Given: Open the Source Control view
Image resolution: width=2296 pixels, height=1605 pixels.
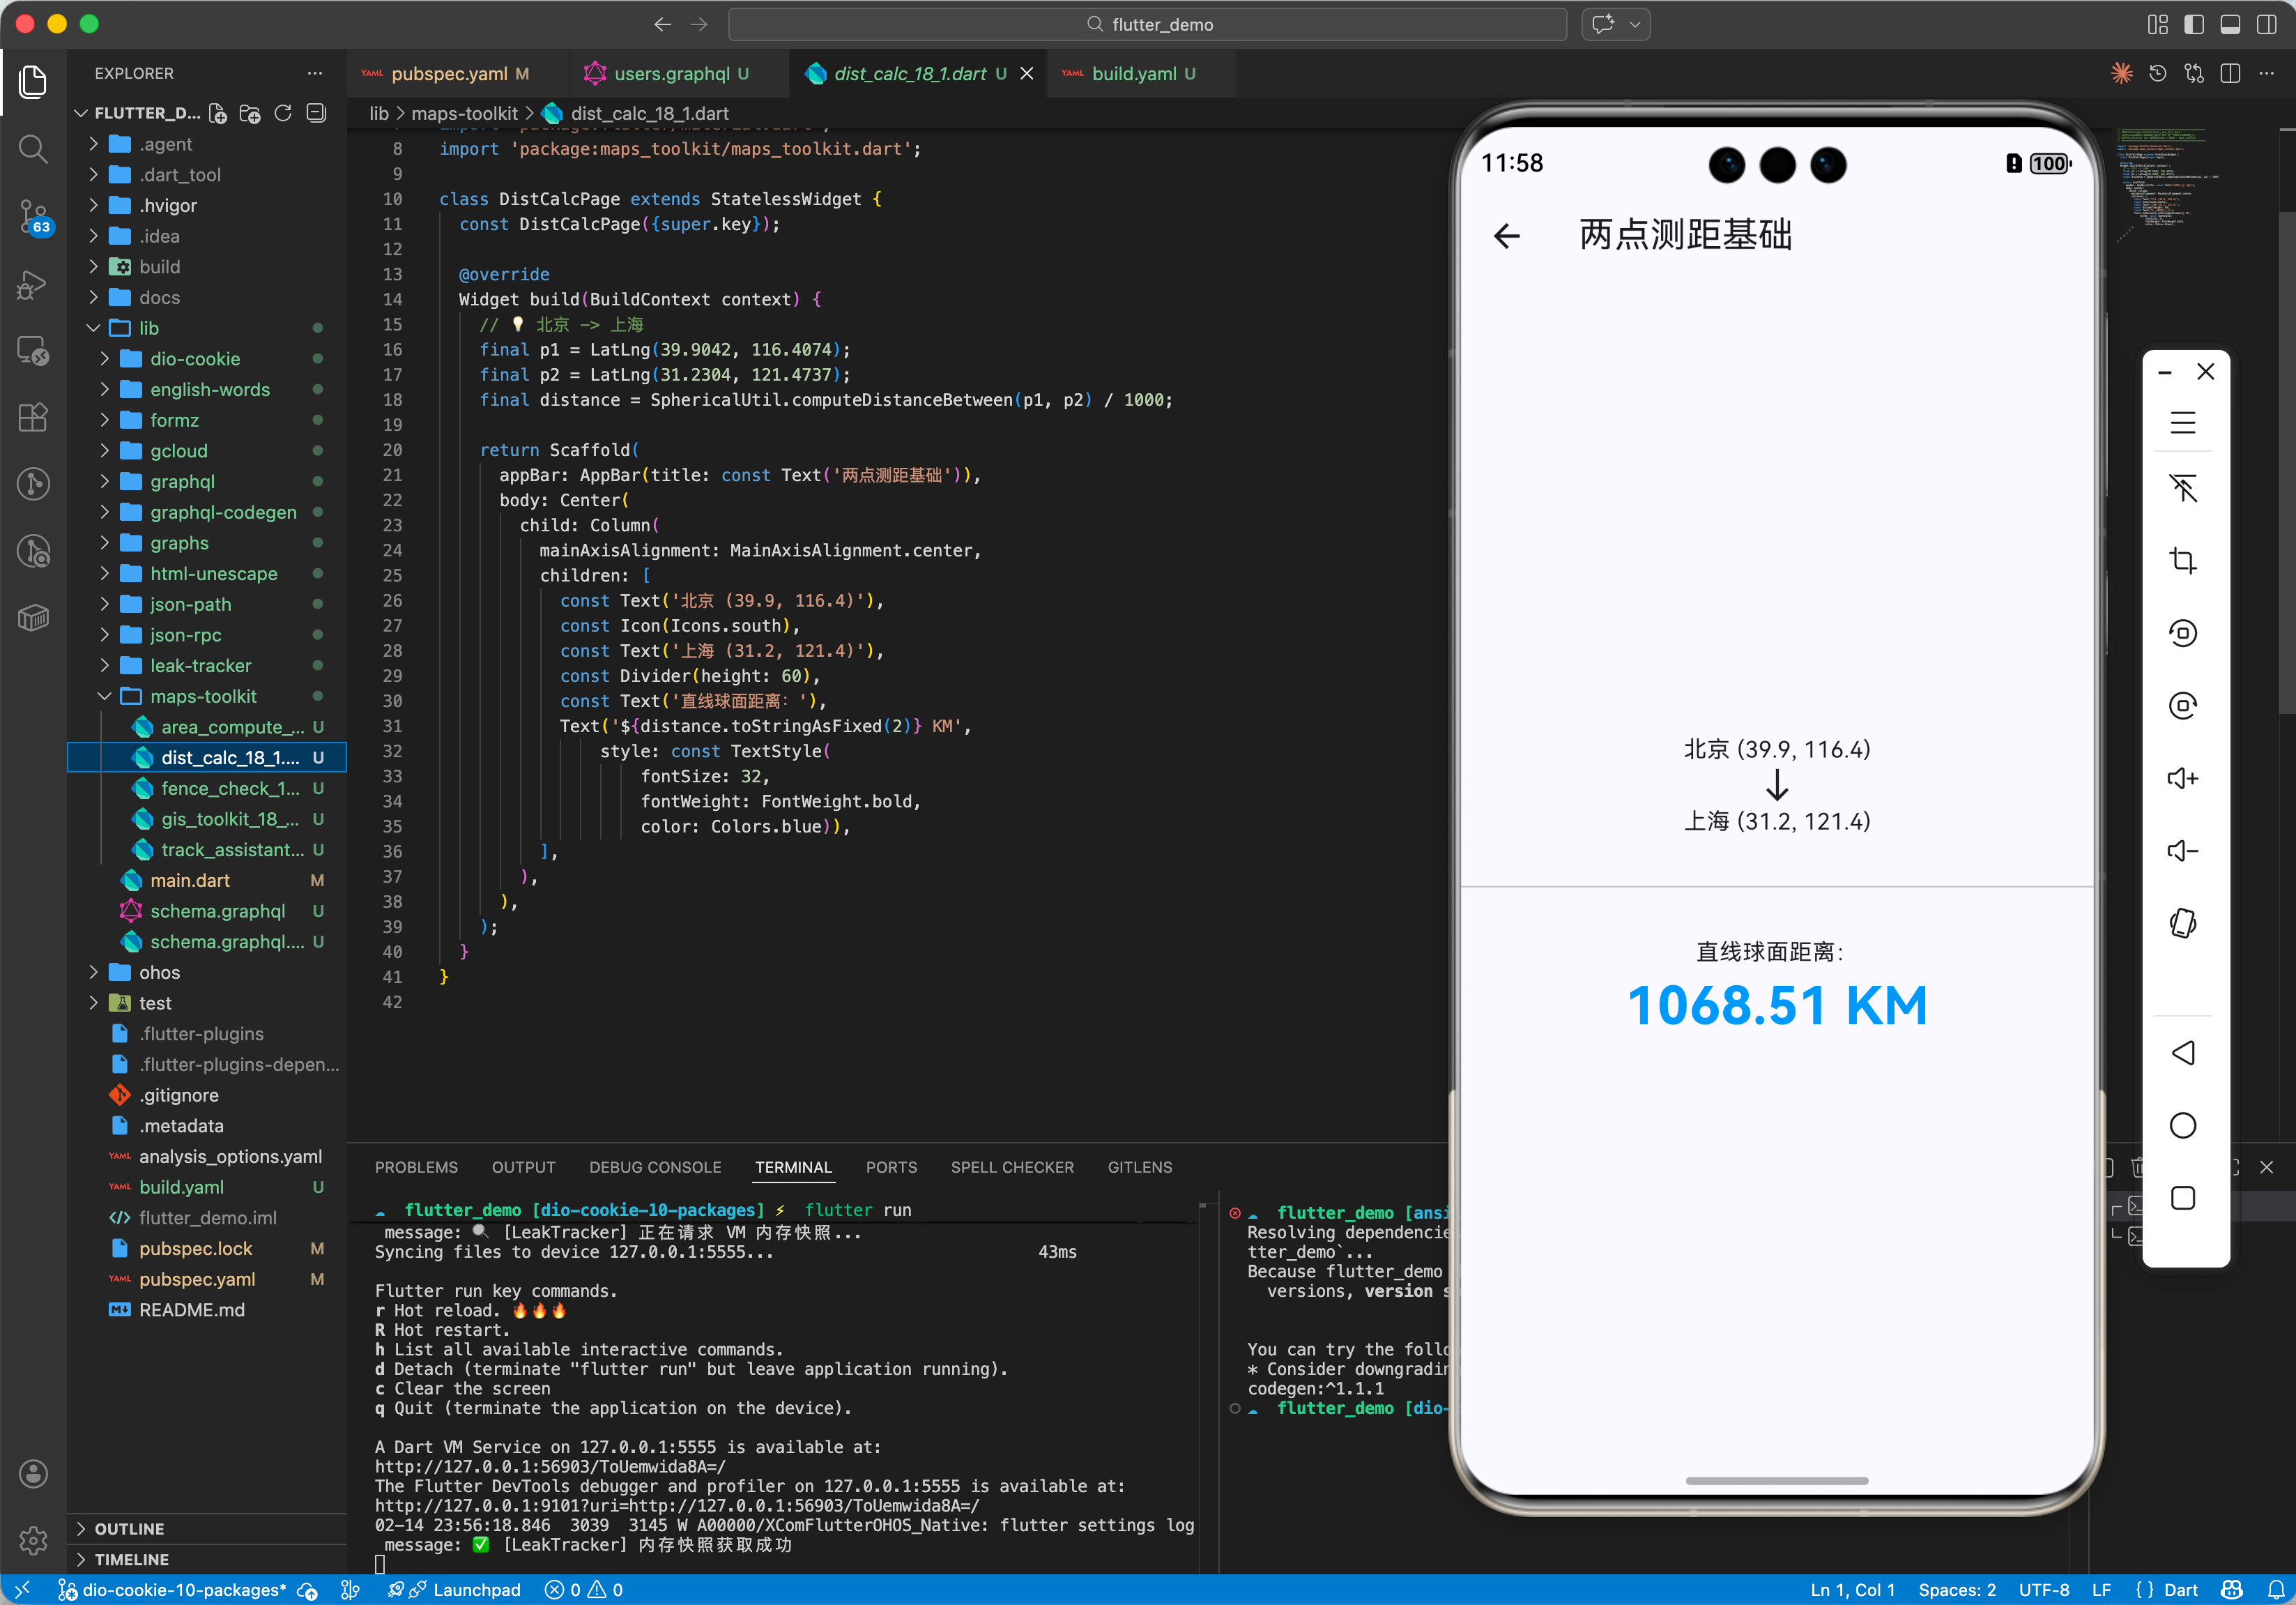Looking at the screenshot, I should (x=33, y=214).
